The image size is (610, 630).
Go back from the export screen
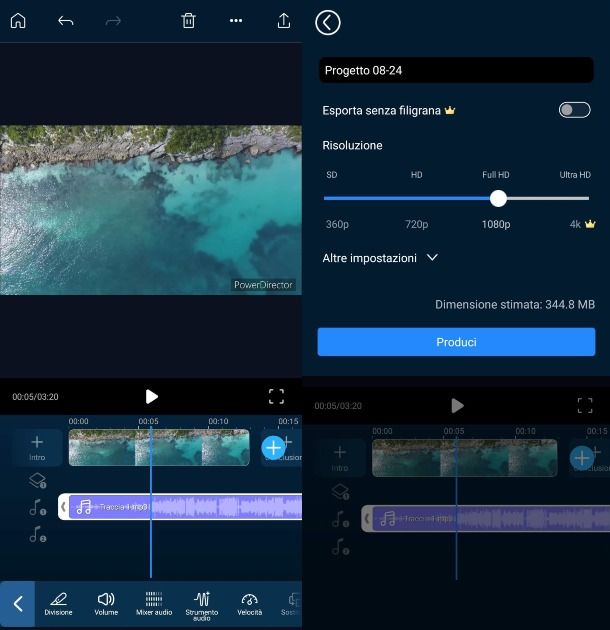pyautogui.click(x=328, y=22)
